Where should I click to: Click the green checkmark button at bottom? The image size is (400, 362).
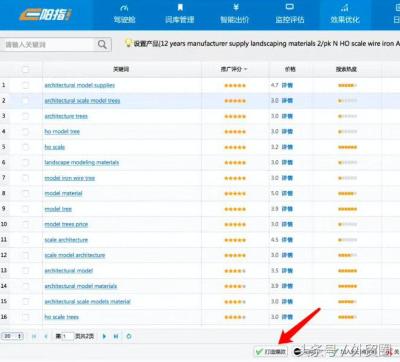point(271,352)
